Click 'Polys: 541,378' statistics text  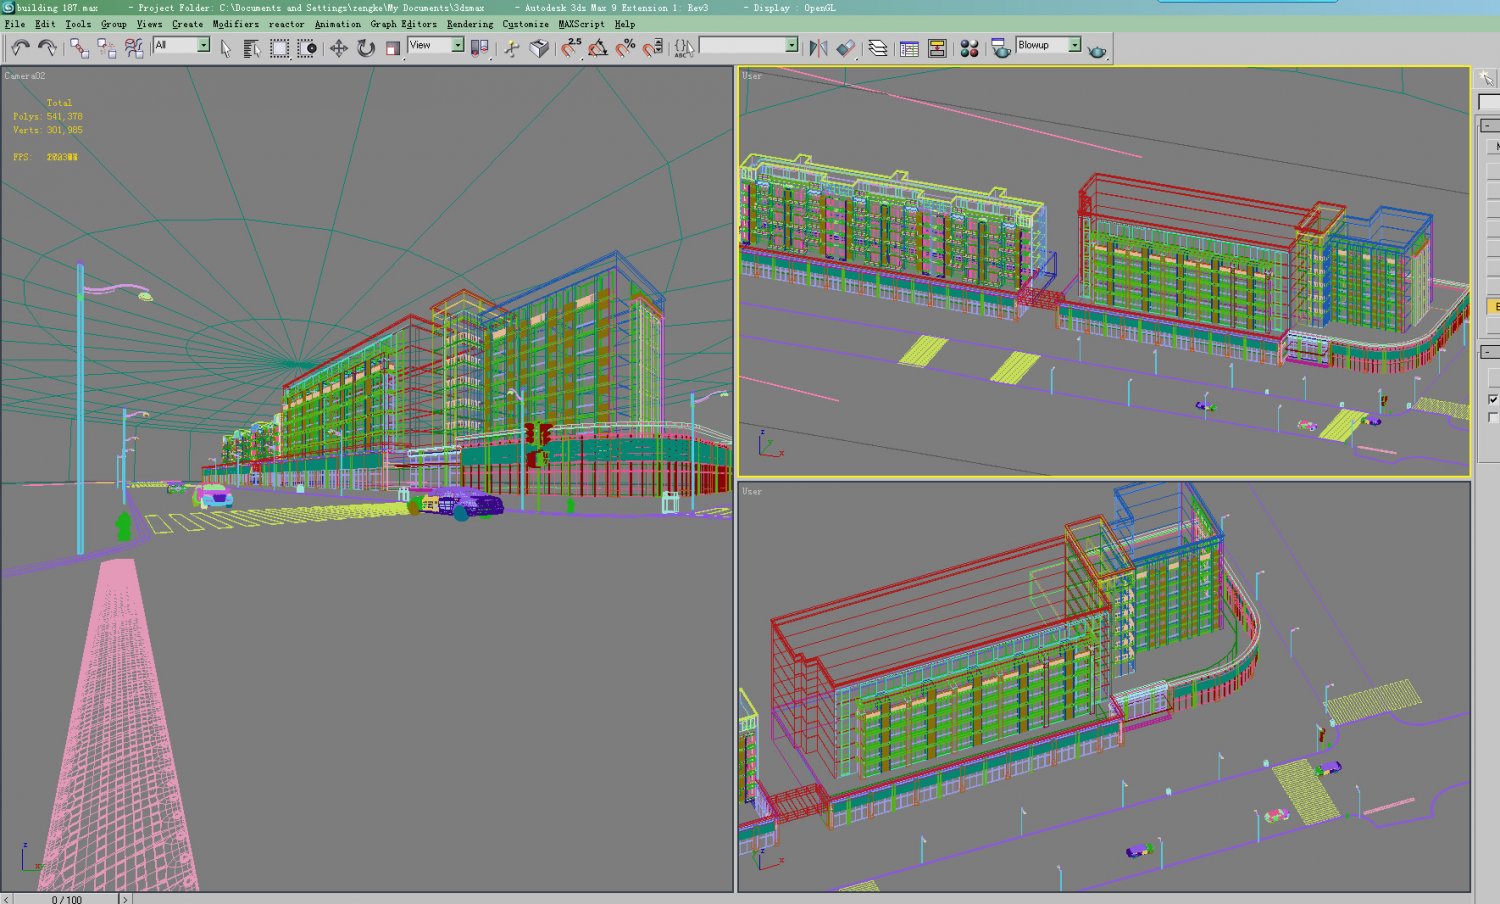[x=48, y=117]
